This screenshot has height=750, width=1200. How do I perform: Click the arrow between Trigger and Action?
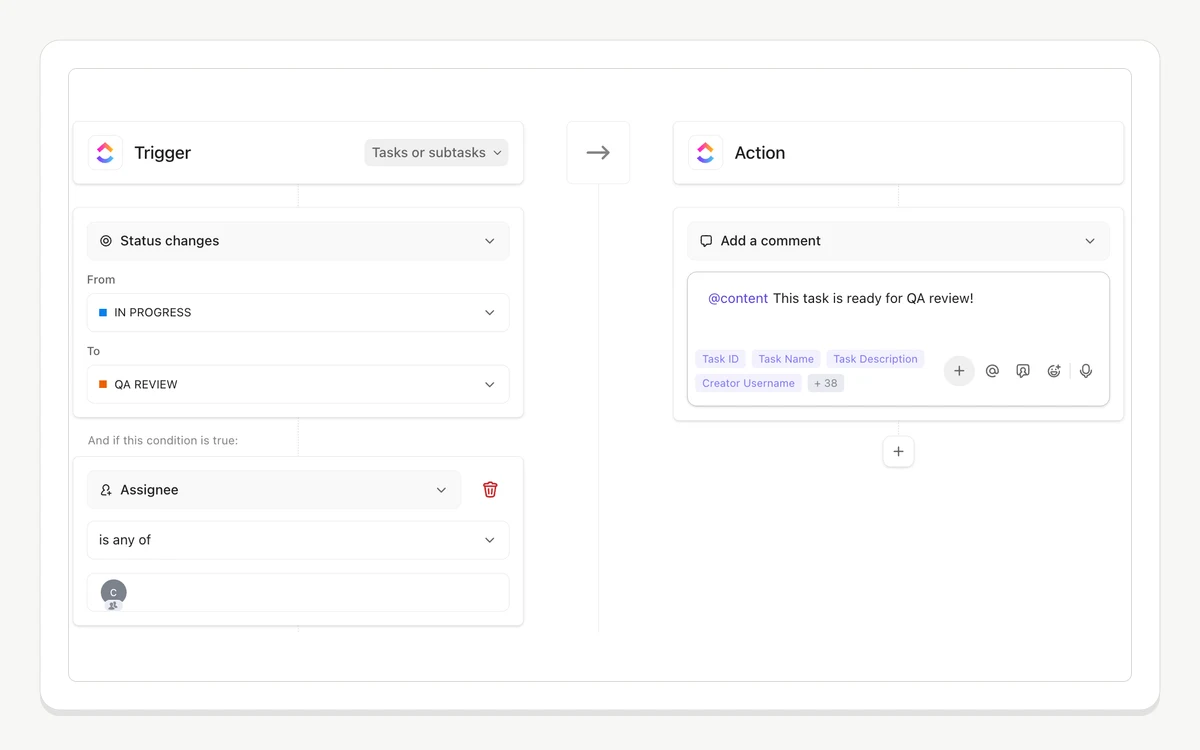point(598,153)
